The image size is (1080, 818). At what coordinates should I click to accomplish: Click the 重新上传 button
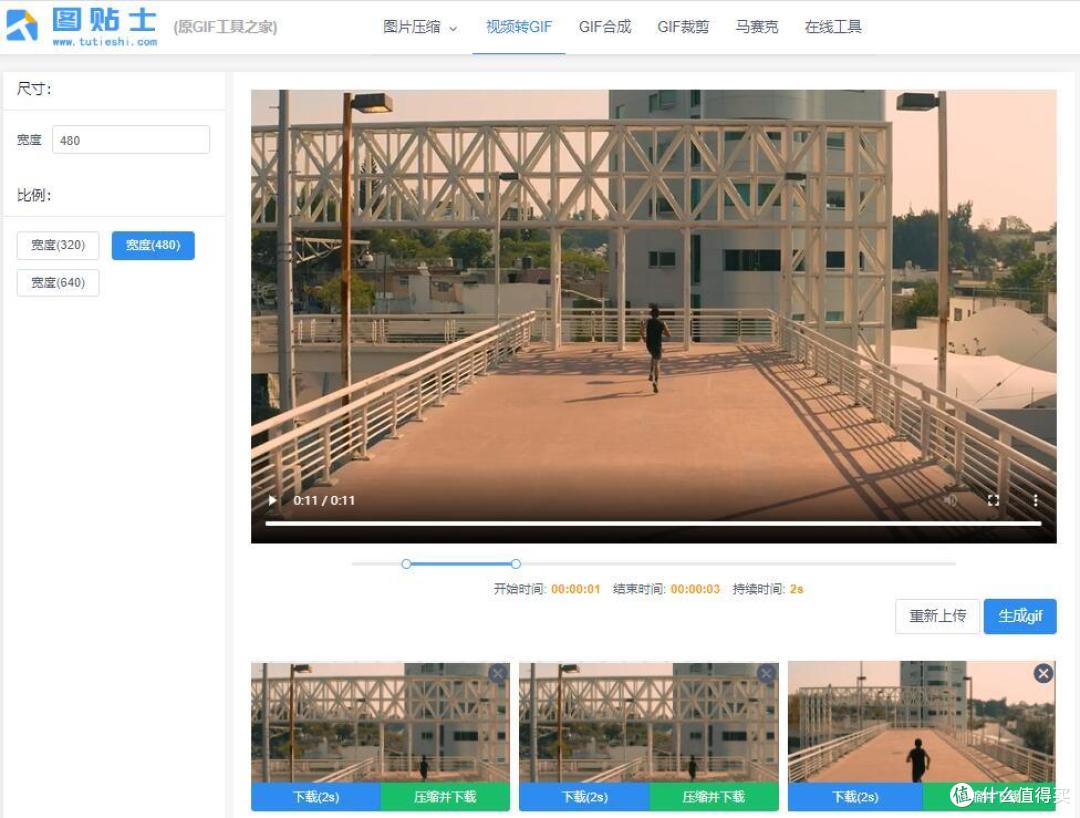937,616
